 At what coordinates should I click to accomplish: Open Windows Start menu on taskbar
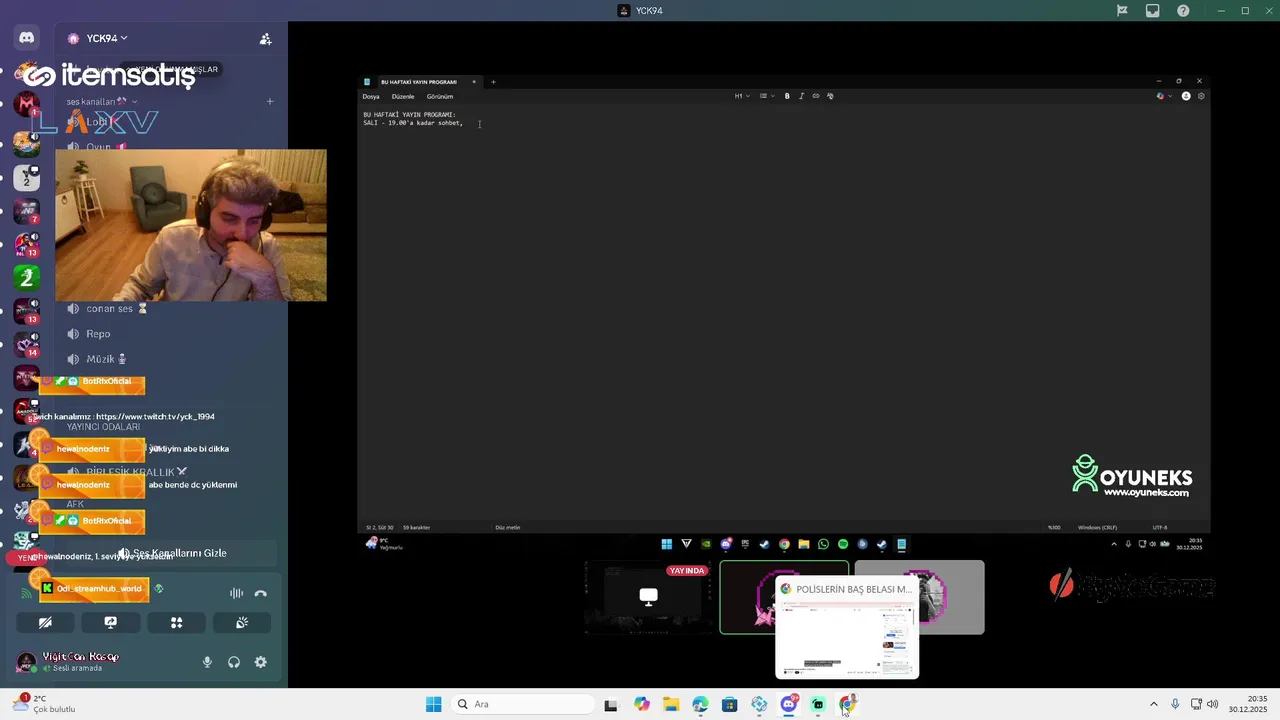tap(433, 704)
